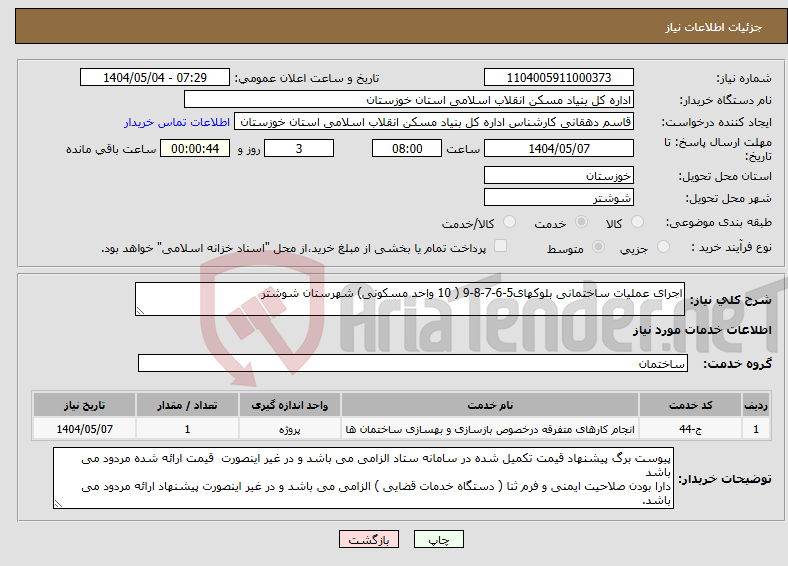Click the جزئیات اطلاعات نیاز page title
Viewport: 788px width, 566px height.
pos(714,27)
